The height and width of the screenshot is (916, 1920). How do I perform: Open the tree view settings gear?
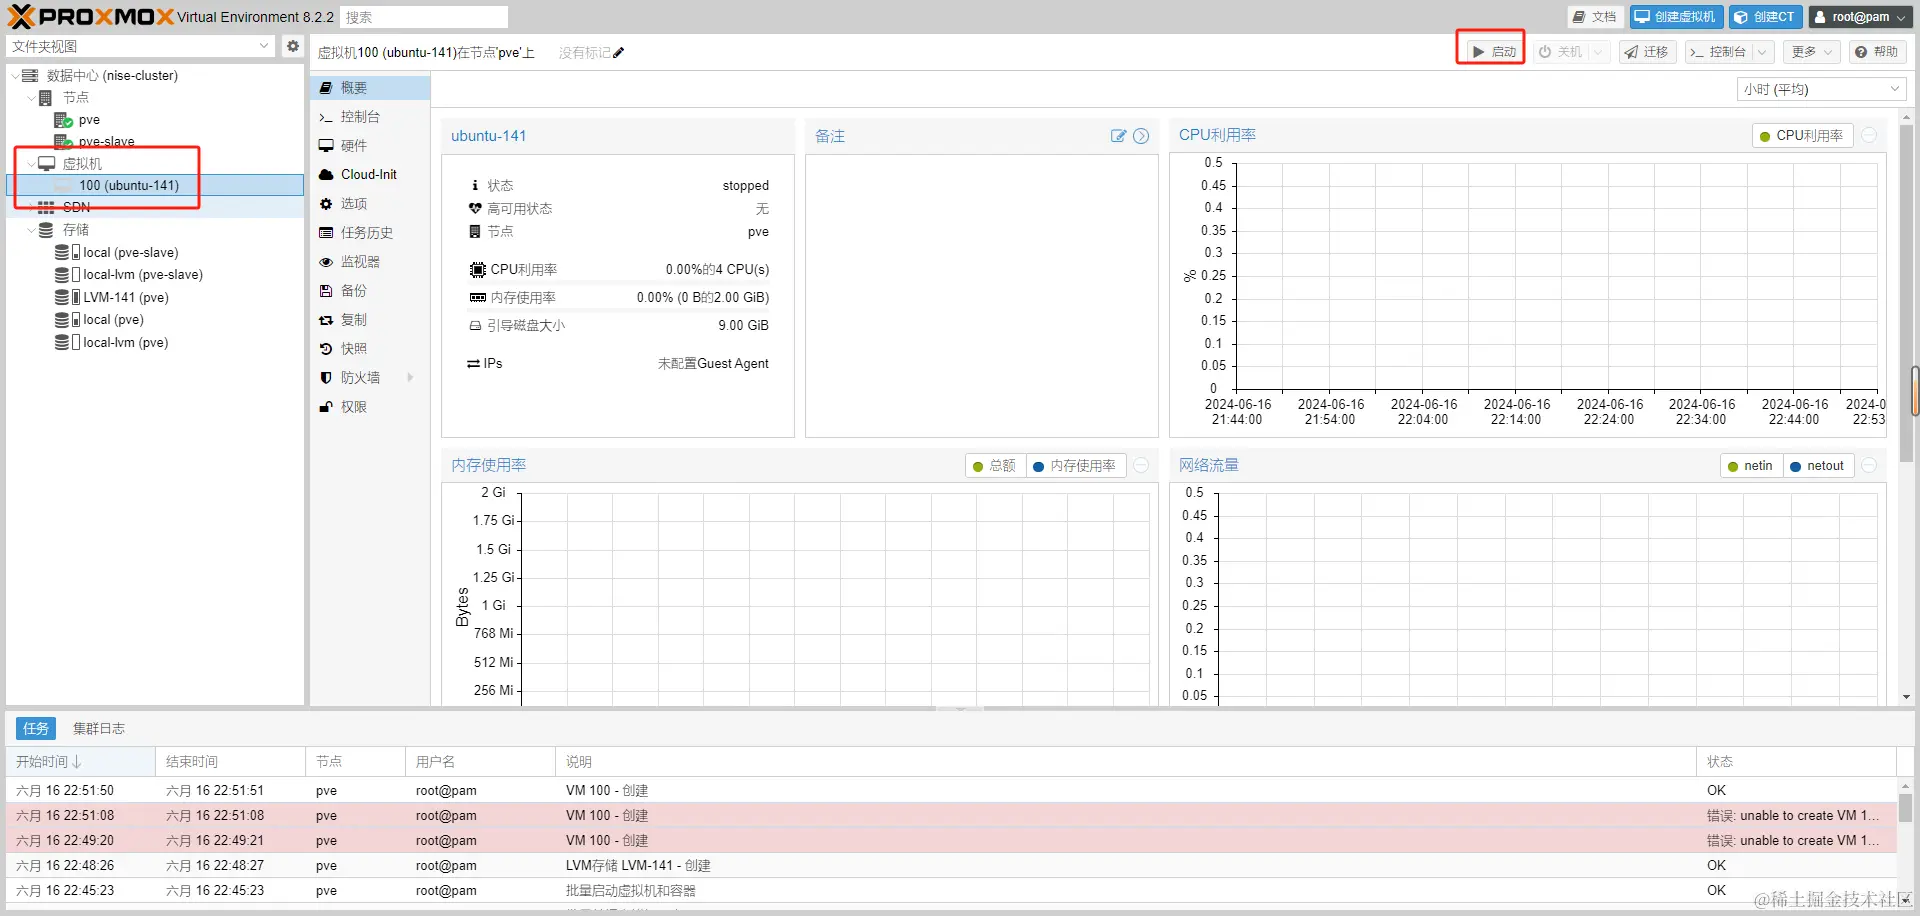coord(292,46)
